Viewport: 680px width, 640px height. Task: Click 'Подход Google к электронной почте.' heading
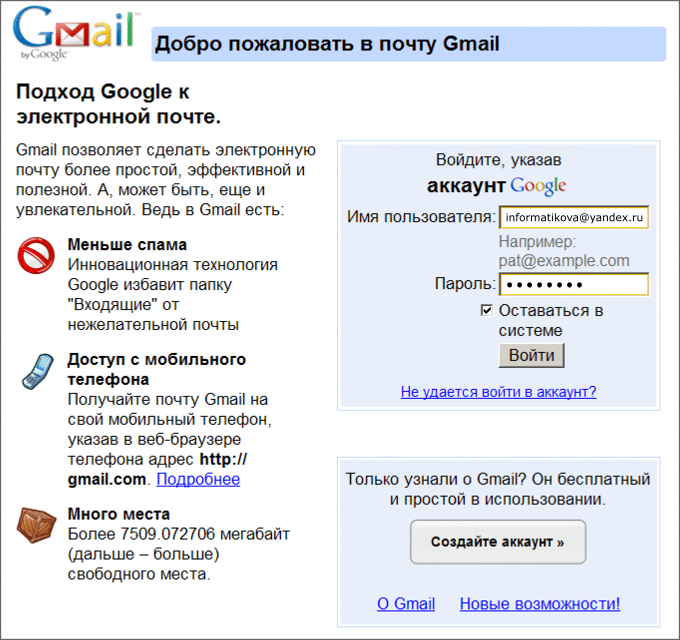[118, 104]
